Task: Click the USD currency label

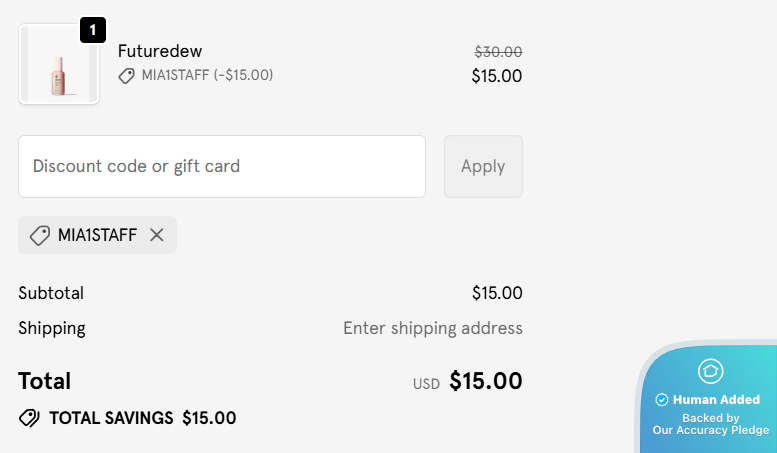Action: pyautogui.click(x=426, y=384)
